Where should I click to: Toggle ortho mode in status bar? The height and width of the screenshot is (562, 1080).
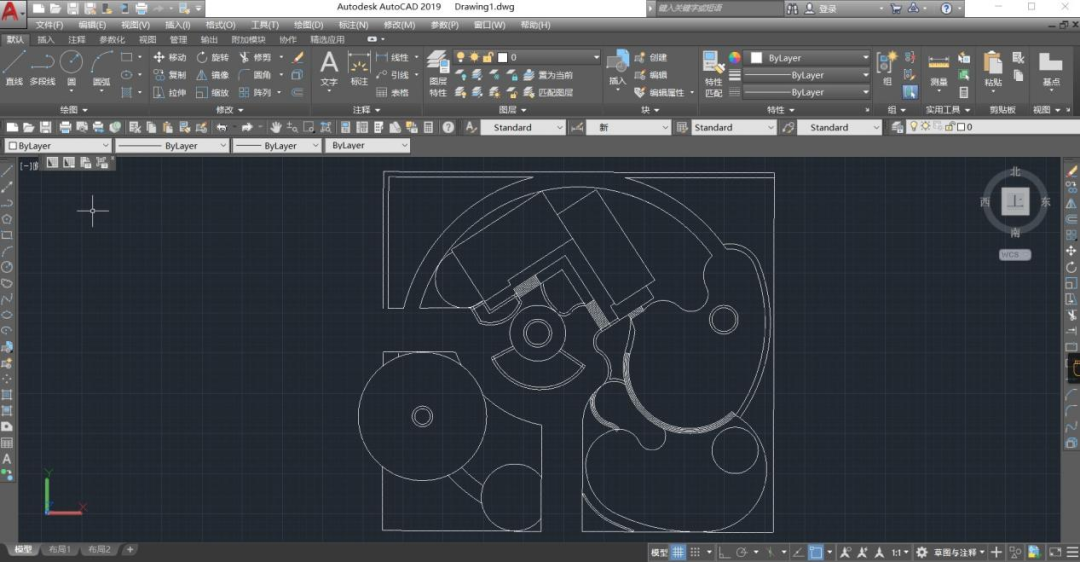(x=724, y=552)
